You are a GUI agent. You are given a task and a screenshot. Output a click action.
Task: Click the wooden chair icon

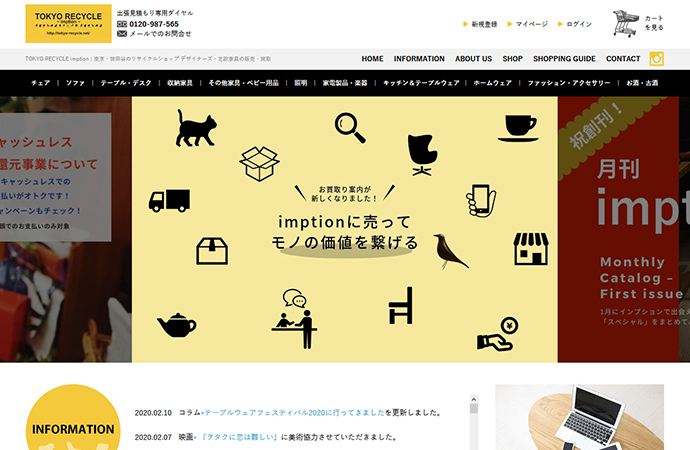tap(401, 306)
